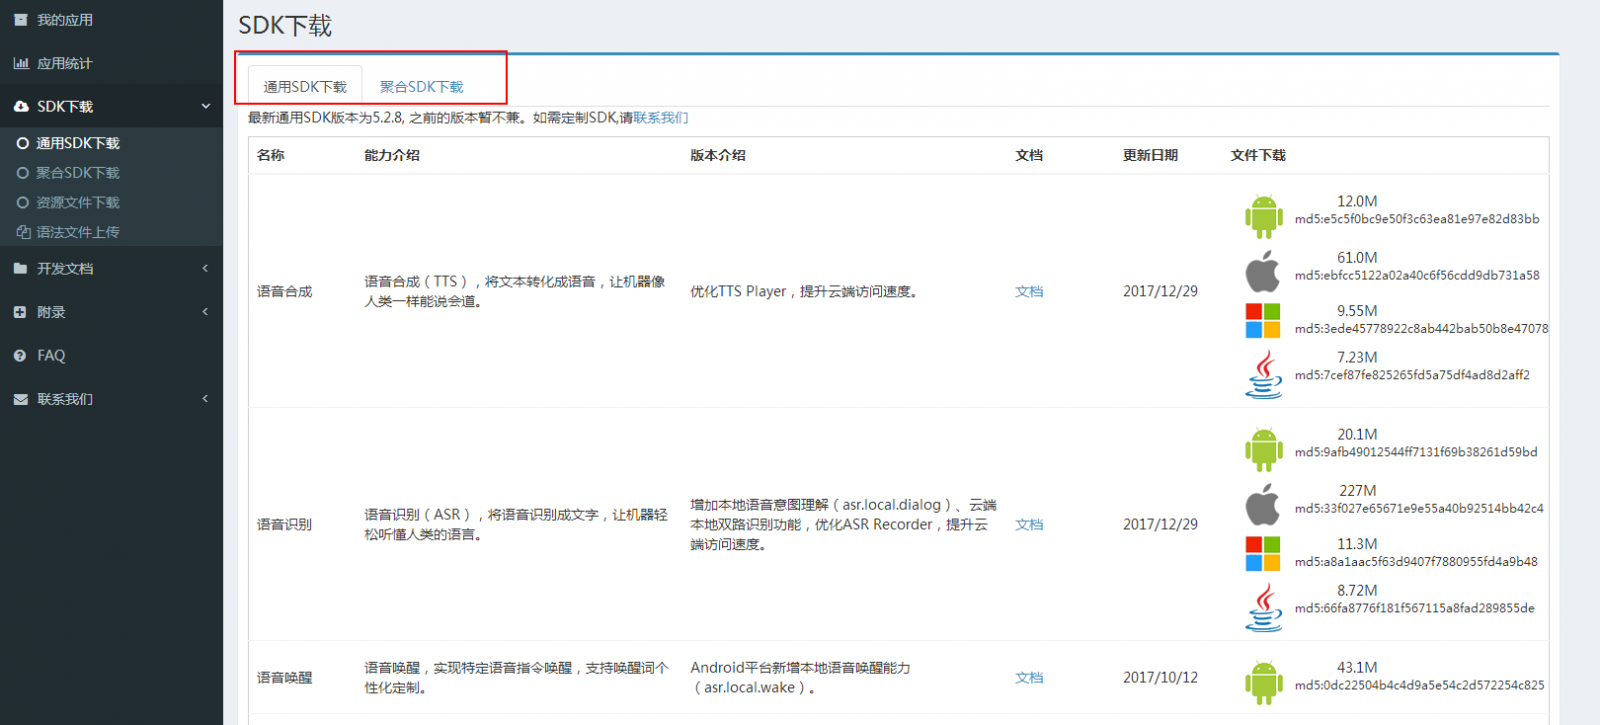Screen dimensions: 1600x725
Task: Click the 联系我们 link in the notice
Action: (660, 118)
